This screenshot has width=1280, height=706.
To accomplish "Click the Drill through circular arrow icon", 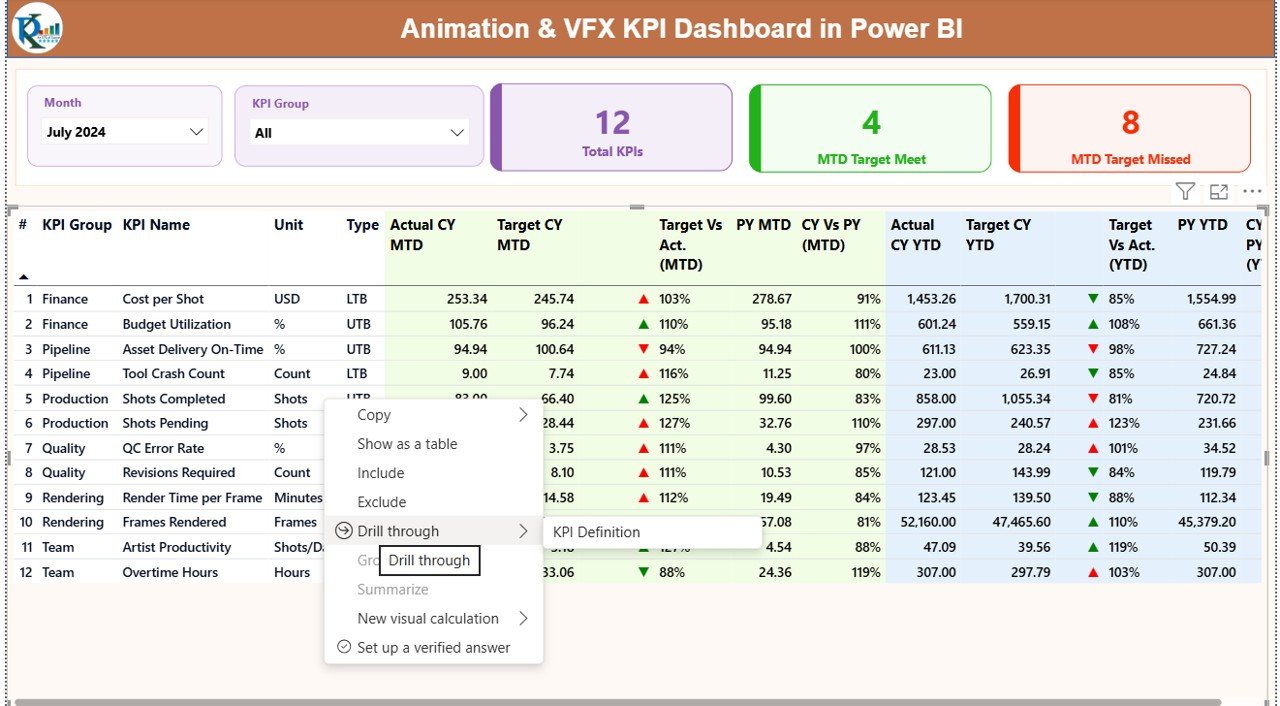I will [x=344, y=531].
